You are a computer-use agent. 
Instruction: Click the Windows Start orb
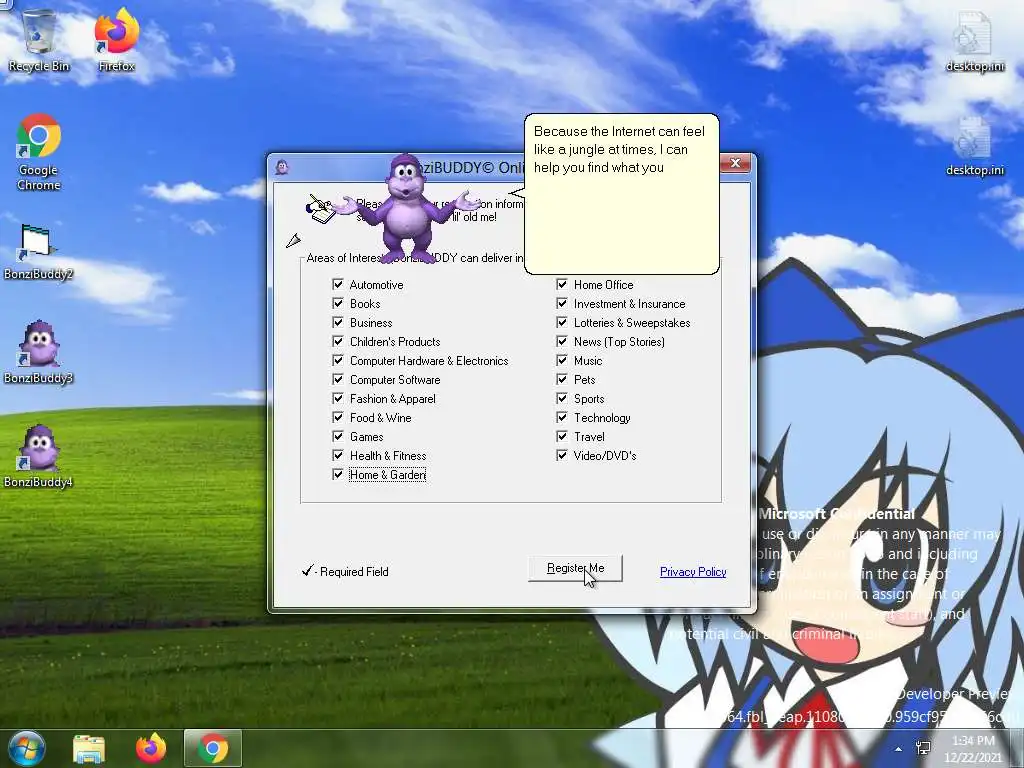click(27, 748)
